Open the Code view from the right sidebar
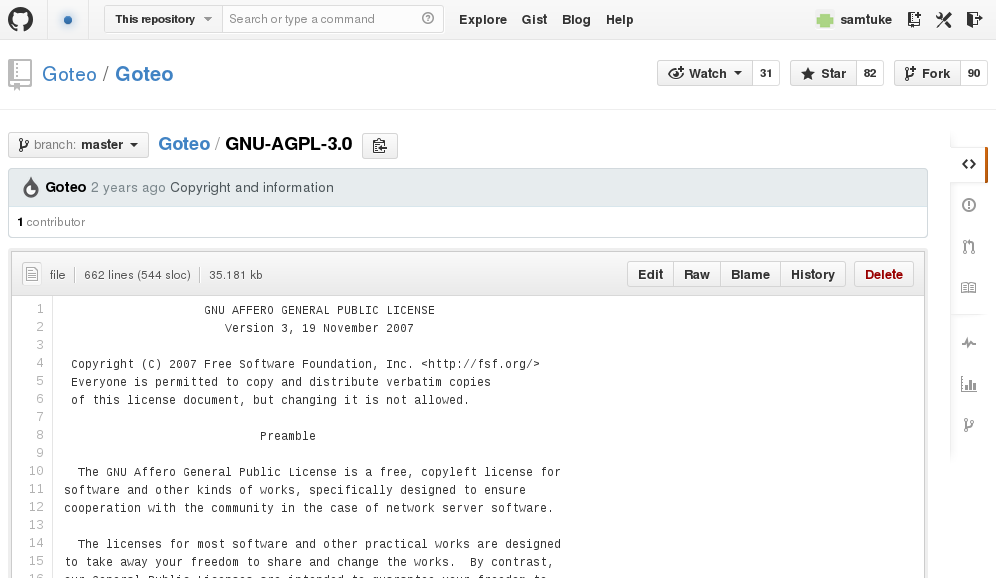996x578 pixels. tap(968, 163)
